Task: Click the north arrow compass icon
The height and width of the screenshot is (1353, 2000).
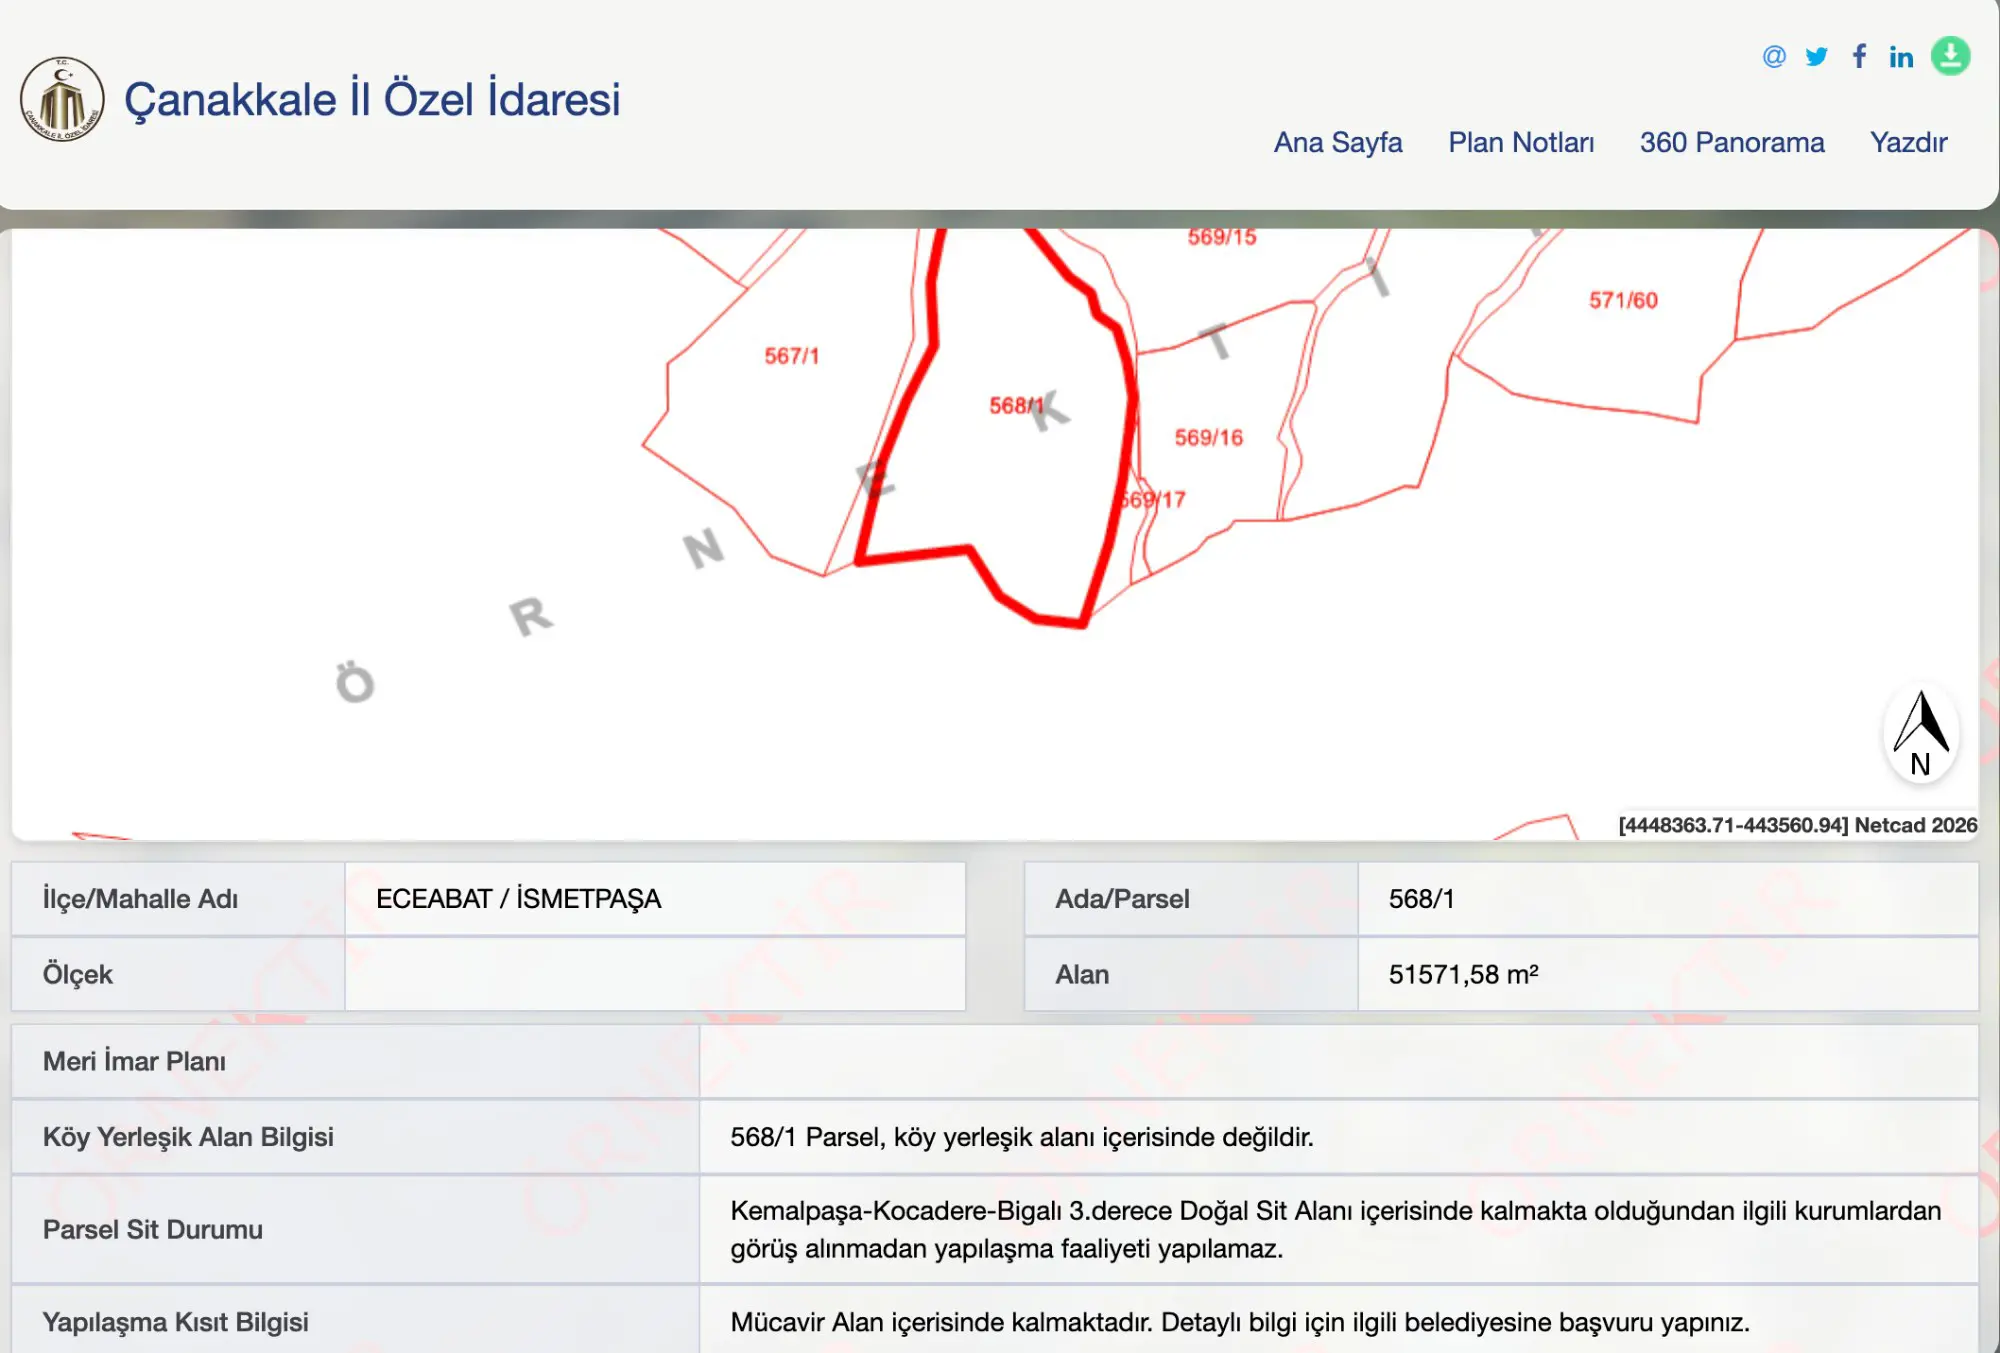Action: (1921, 734)
